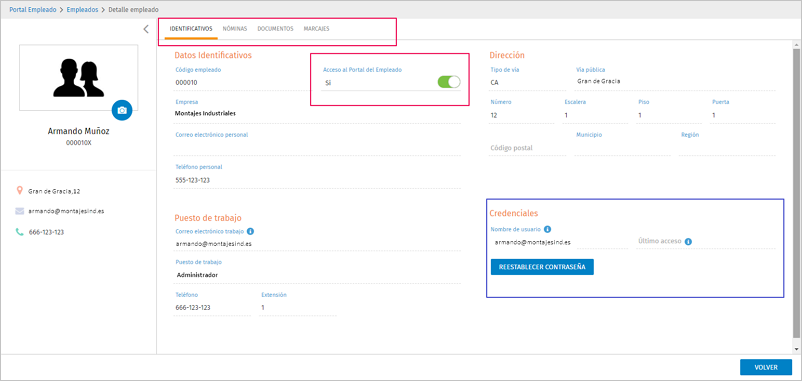Open the Marcajes tab
The height and width of the screenshot is (381, 802).
316,29
